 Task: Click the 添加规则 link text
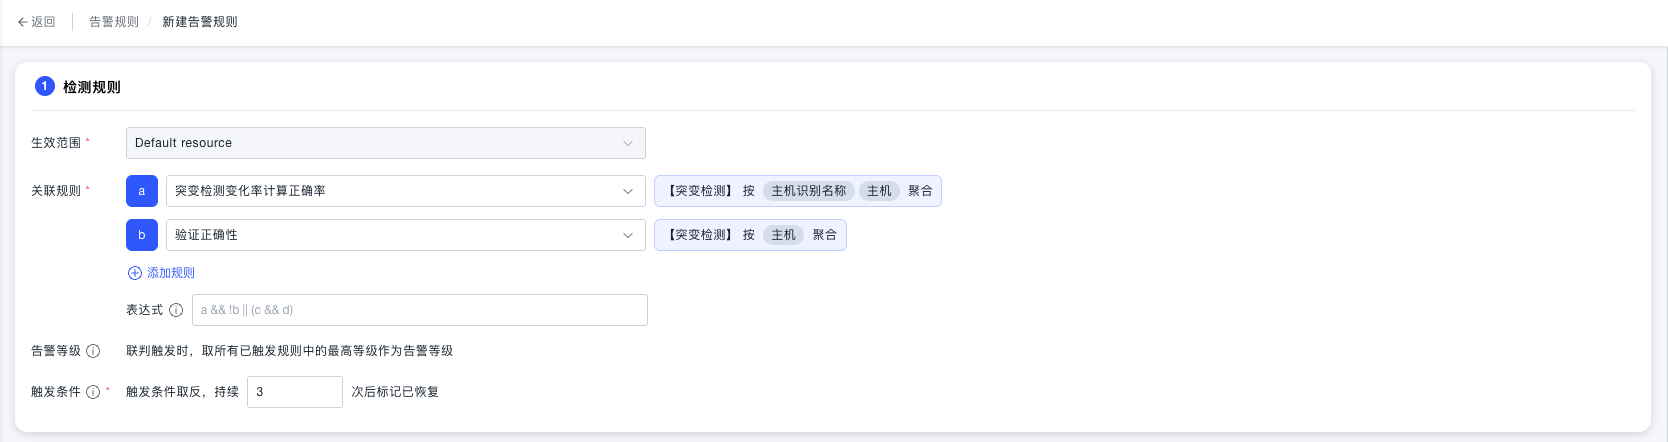point(171,273)
